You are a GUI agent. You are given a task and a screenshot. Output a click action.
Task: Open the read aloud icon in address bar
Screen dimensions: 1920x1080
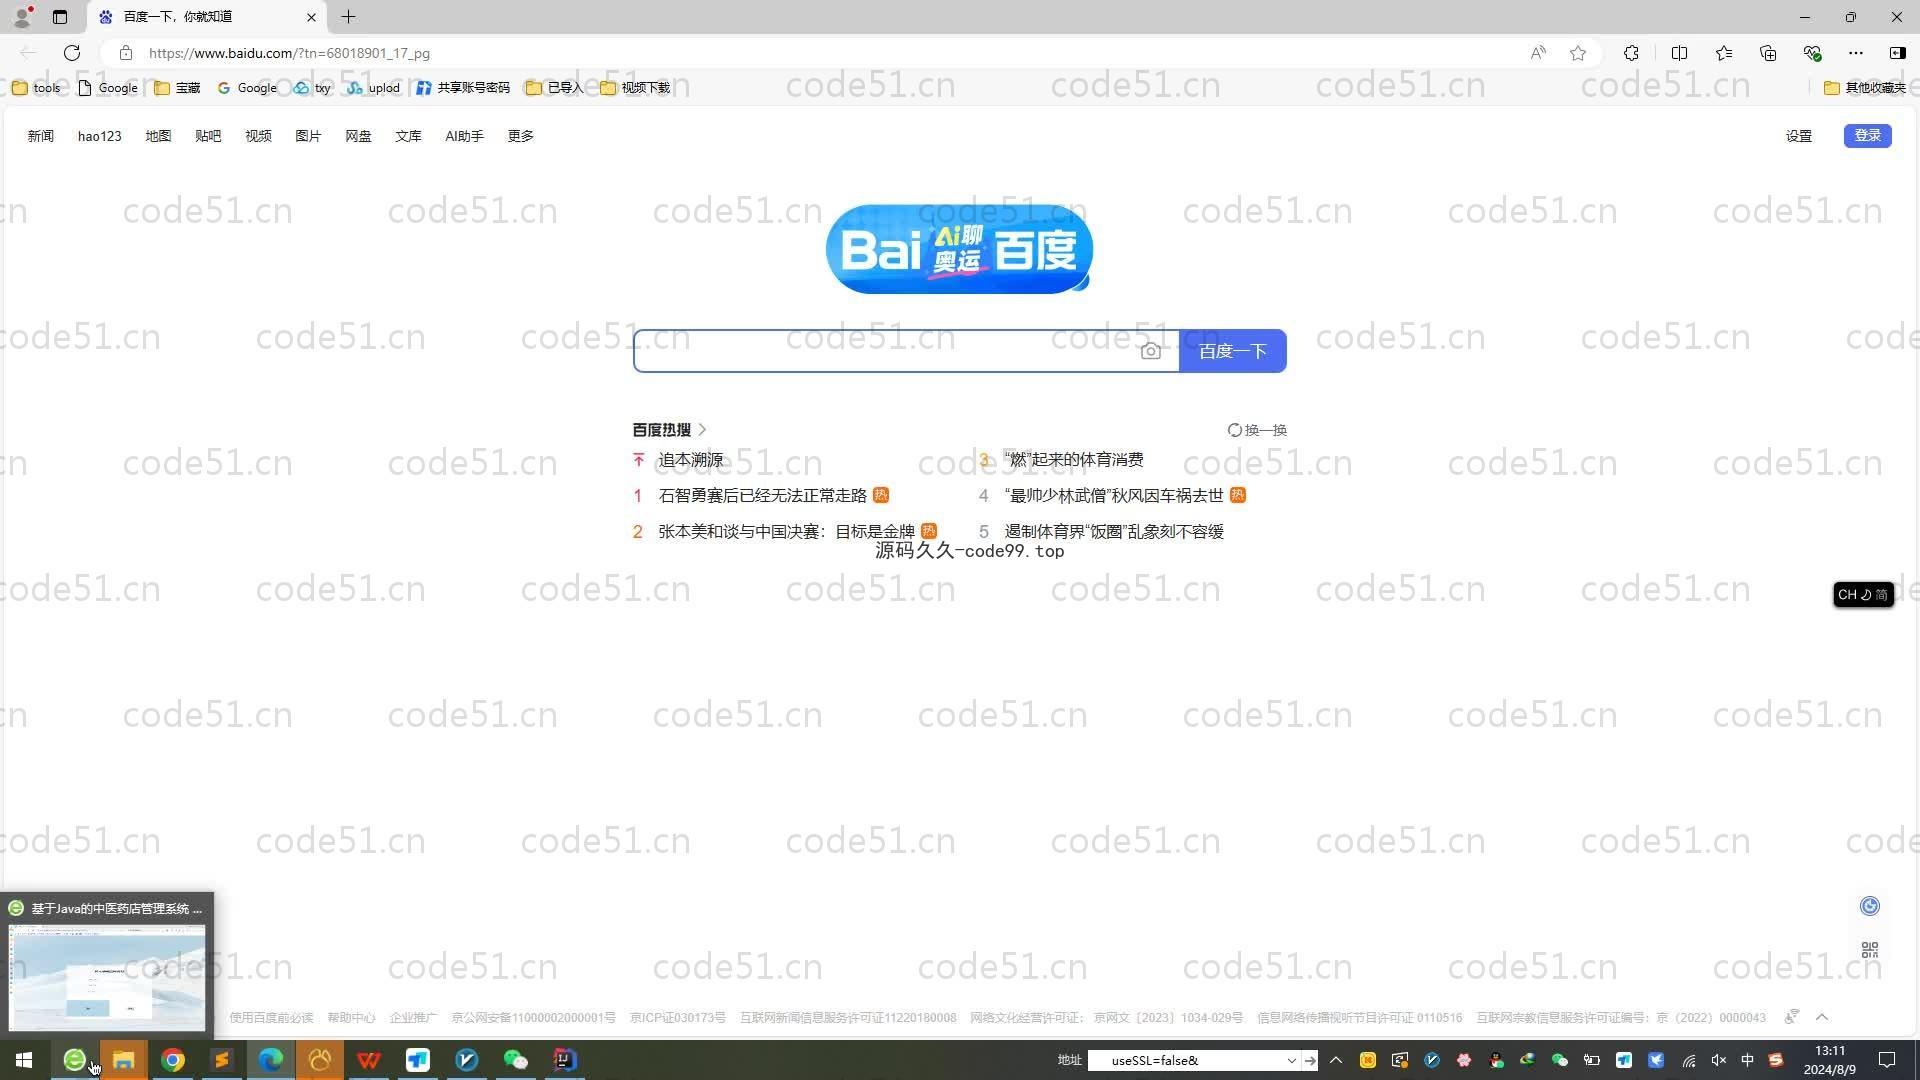tap(1538, 53)
